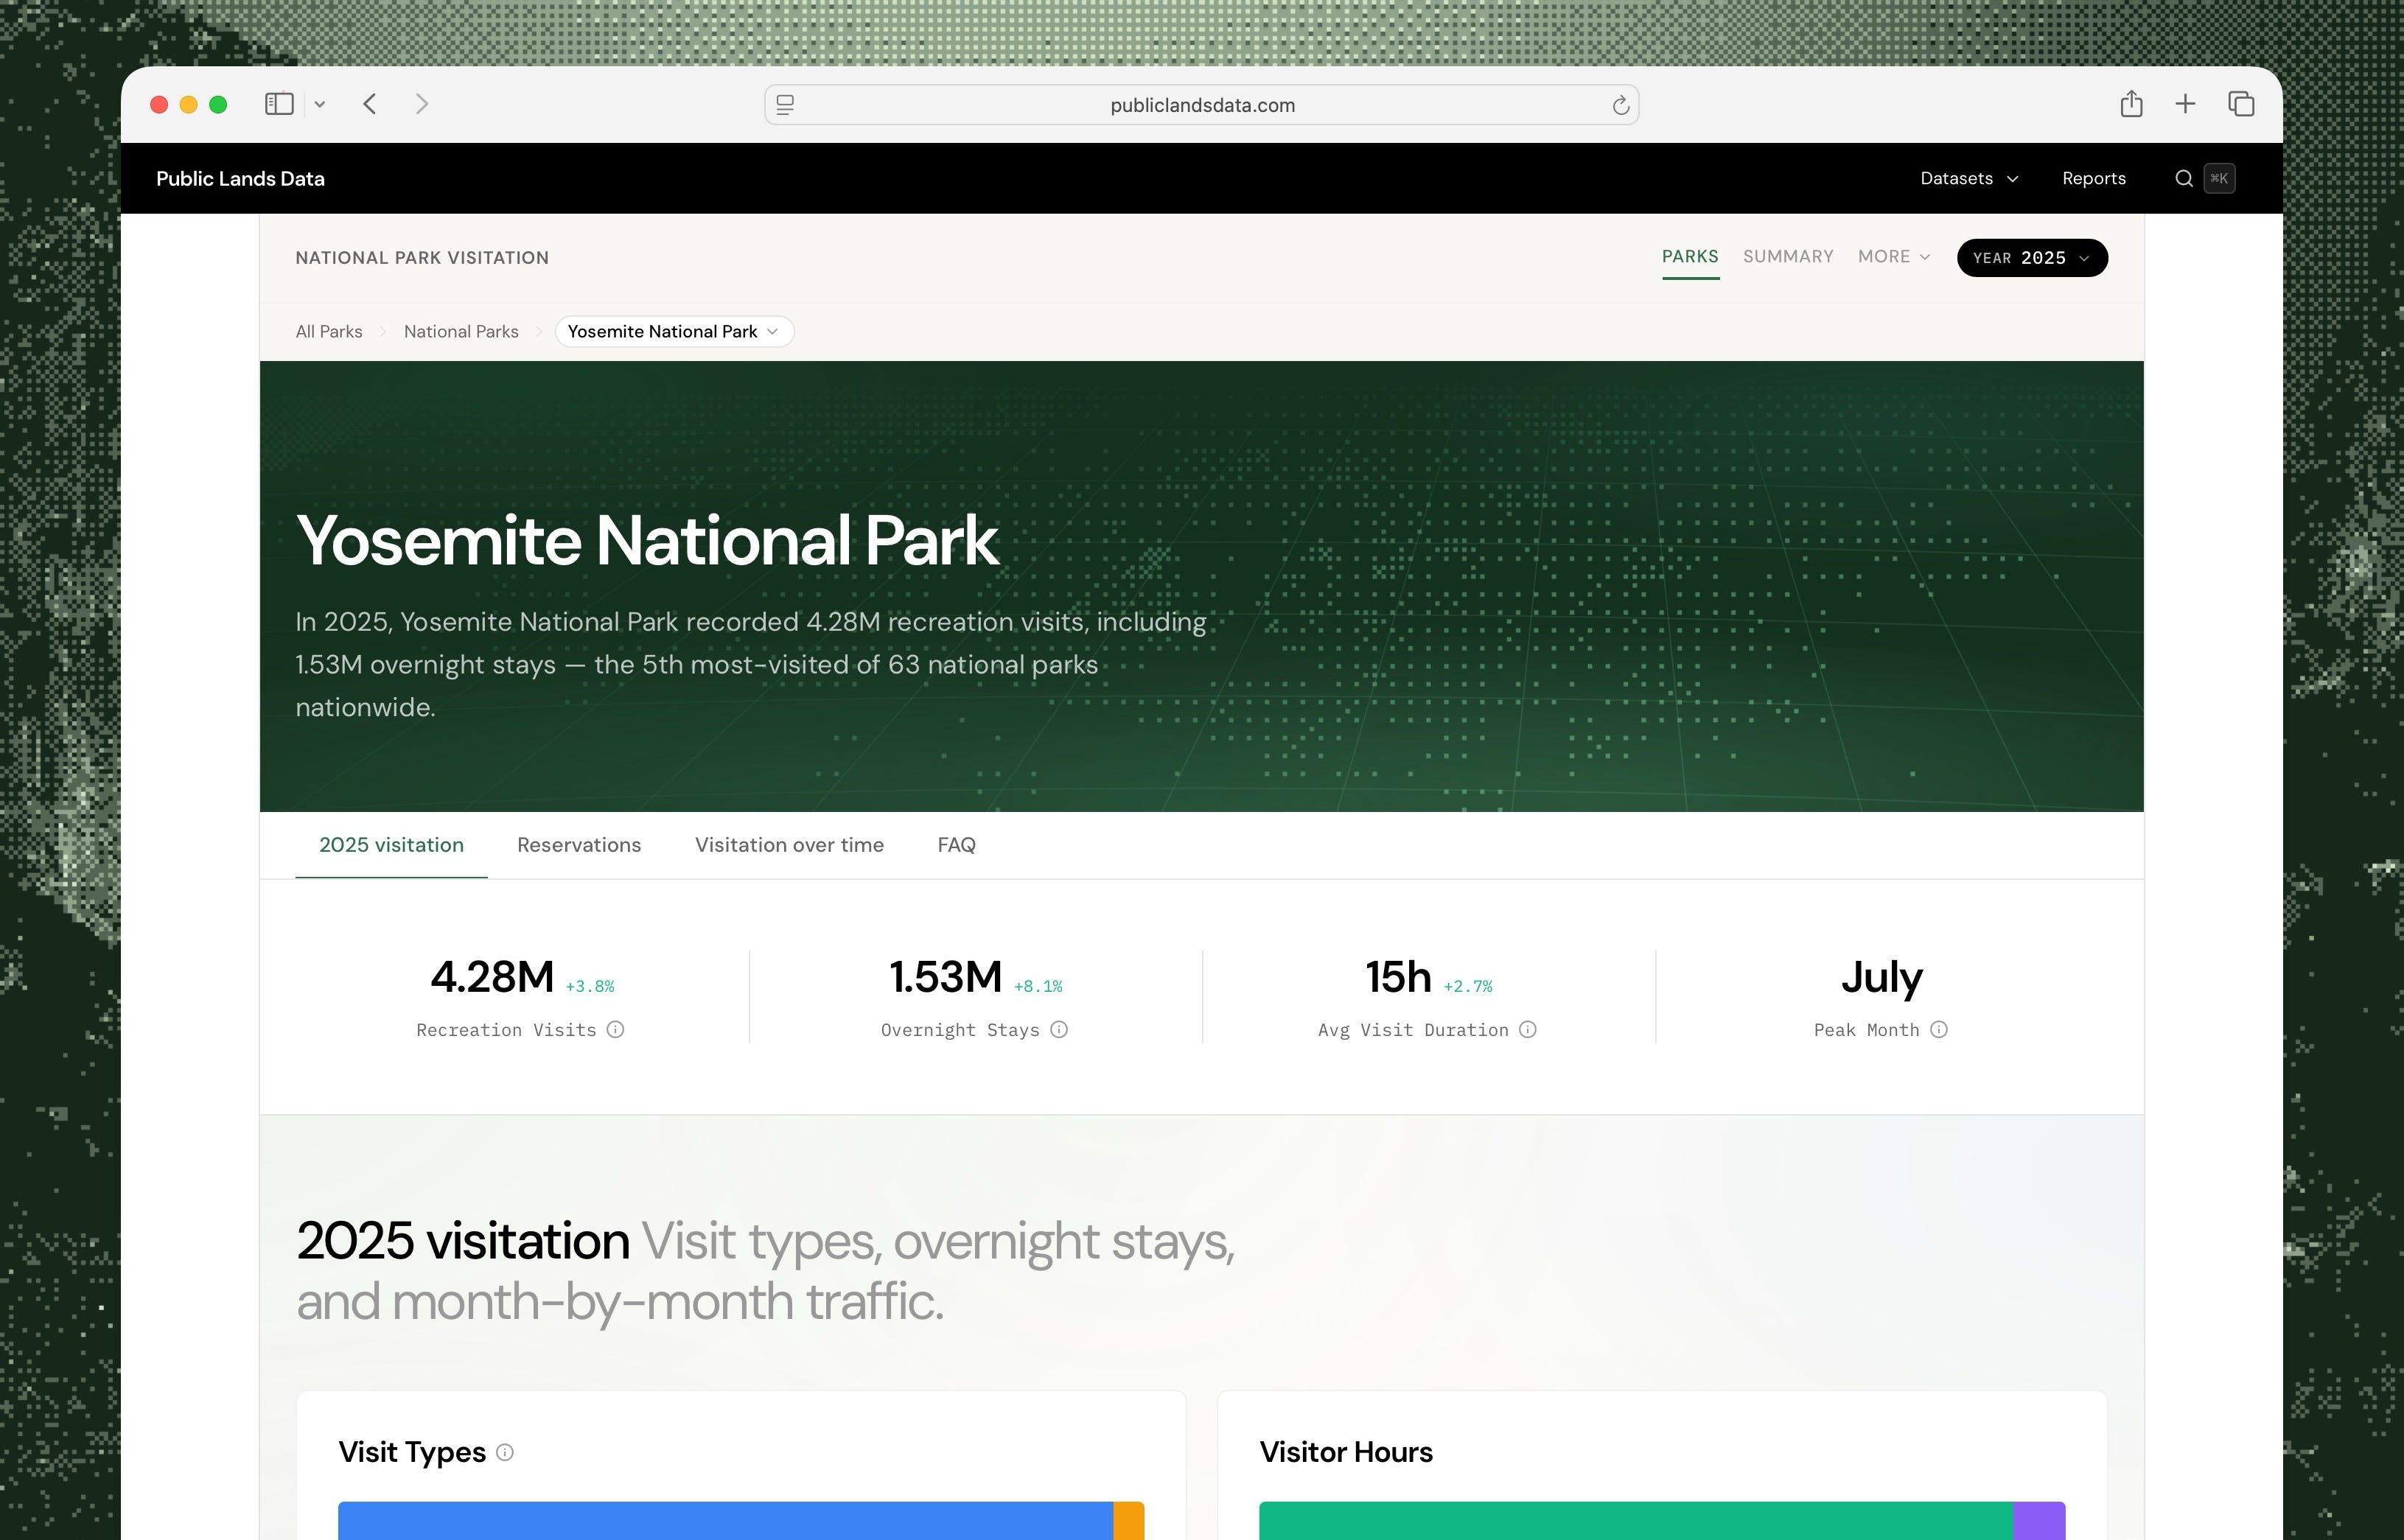This screenshot has height=1540, width=2404.
Task: Click the search magnifier icon
Action: click(2184, 178)
